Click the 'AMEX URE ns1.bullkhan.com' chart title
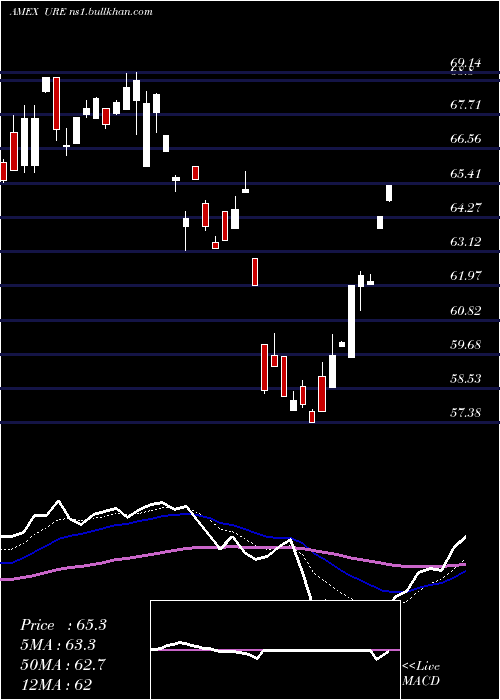 click(x=82, y=12)
